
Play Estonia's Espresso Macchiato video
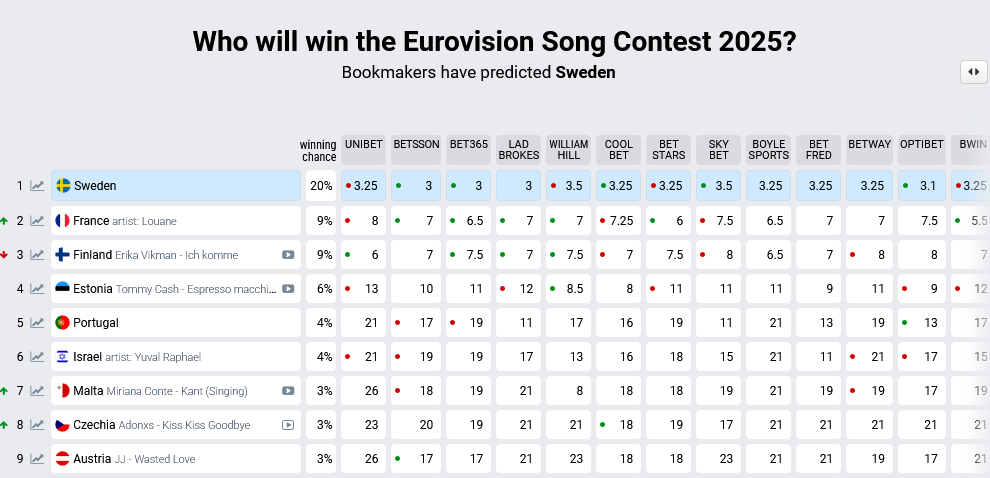pos(288,289)
